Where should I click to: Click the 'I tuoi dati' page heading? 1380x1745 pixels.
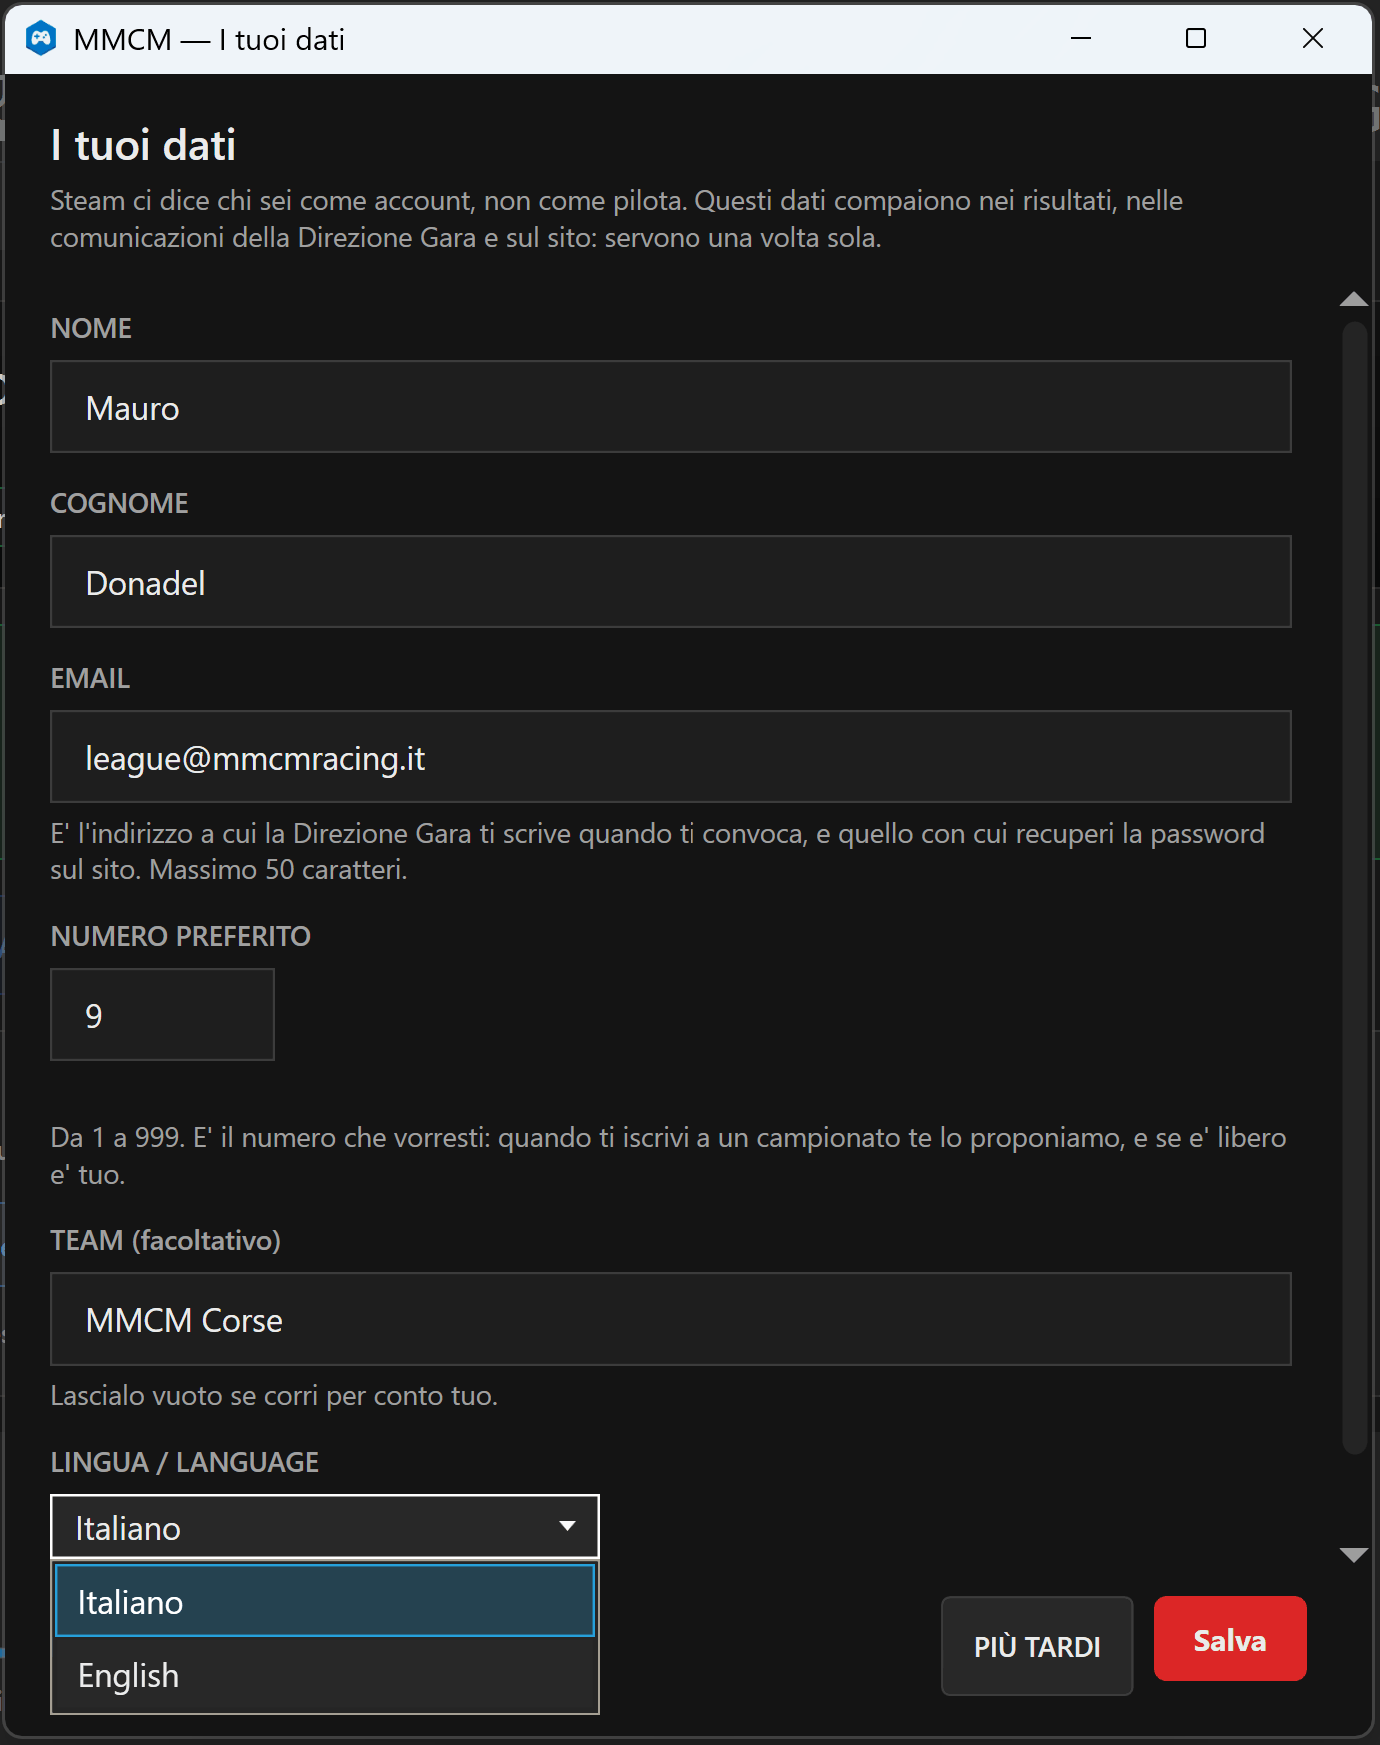(143, 145)
